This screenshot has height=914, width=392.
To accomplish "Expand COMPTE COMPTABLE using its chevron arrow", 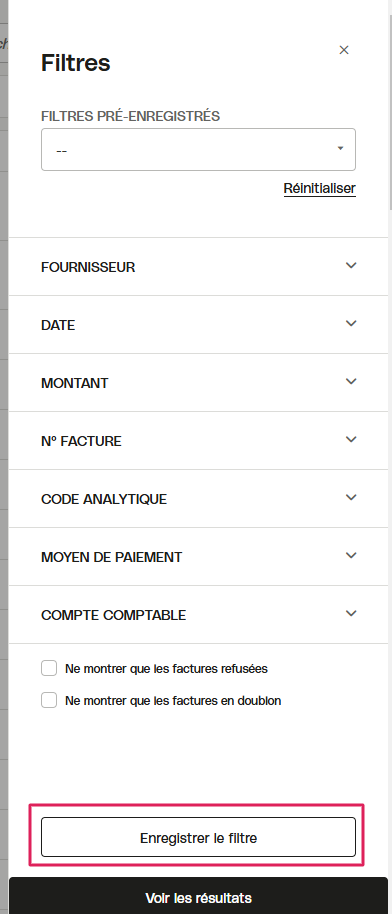I will [351, 614].
